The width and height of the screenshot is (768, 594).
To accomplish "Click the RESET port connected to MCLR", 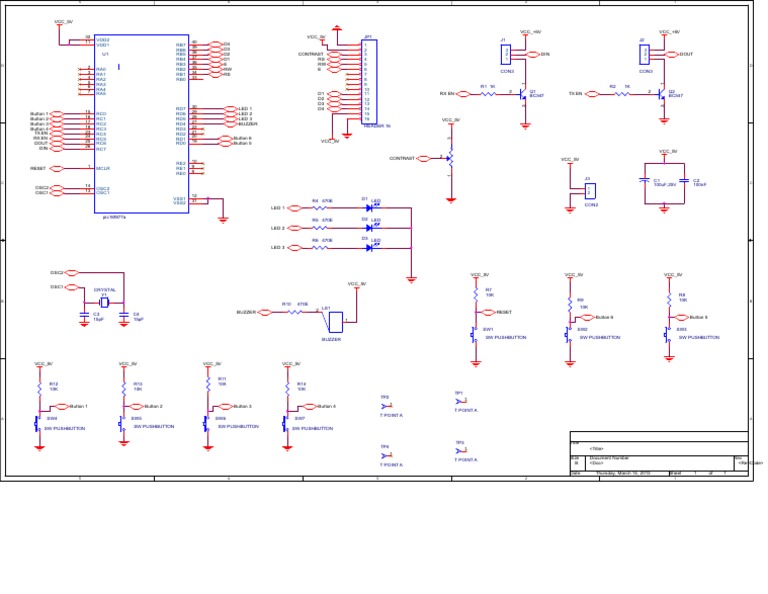I will pyautogui.click(x=57, y=168).
